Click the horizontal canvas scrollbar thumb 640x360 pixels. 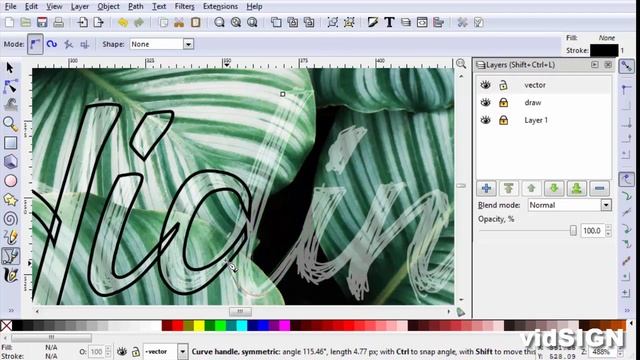click(x=240, y=311)
